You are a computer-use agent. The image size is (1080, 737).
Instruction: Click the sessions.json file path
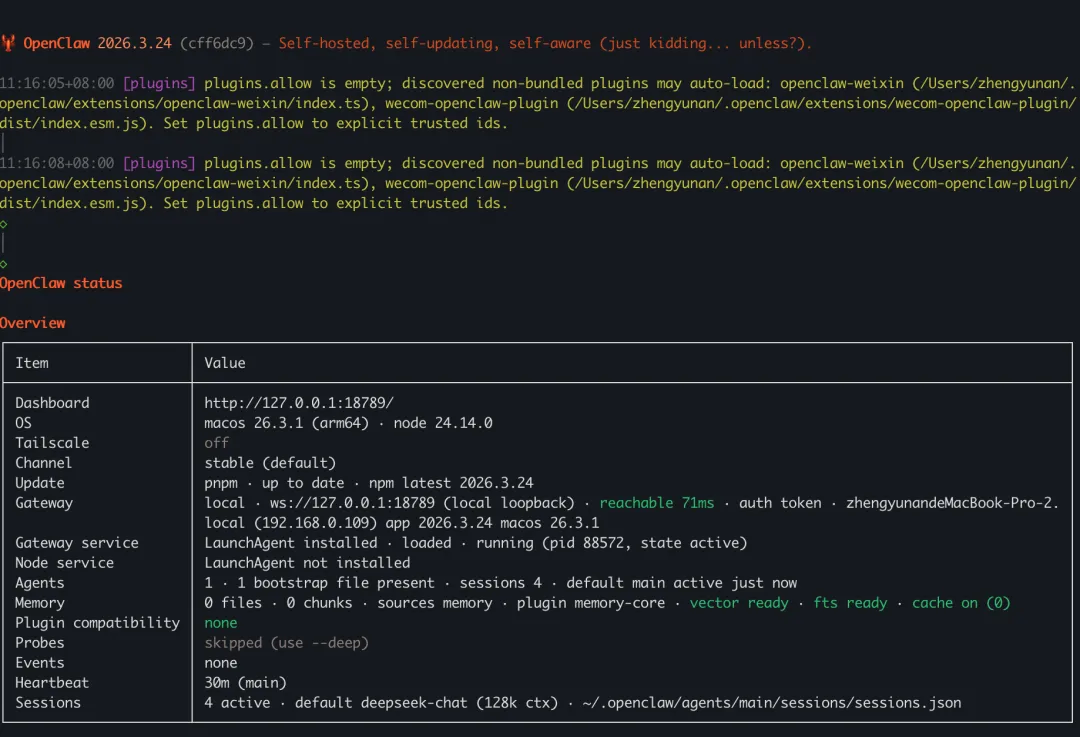[771, 703]
